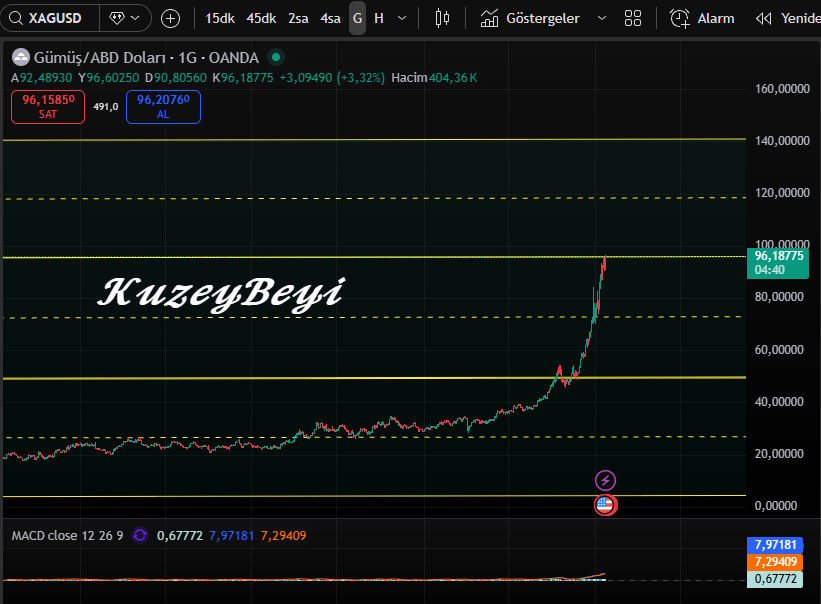Image resolution: width=821 pixels, height=604 pixels.
Task: Click the plus icon to add a symbol
Action: pyautogui.click(x=170, y=17)
